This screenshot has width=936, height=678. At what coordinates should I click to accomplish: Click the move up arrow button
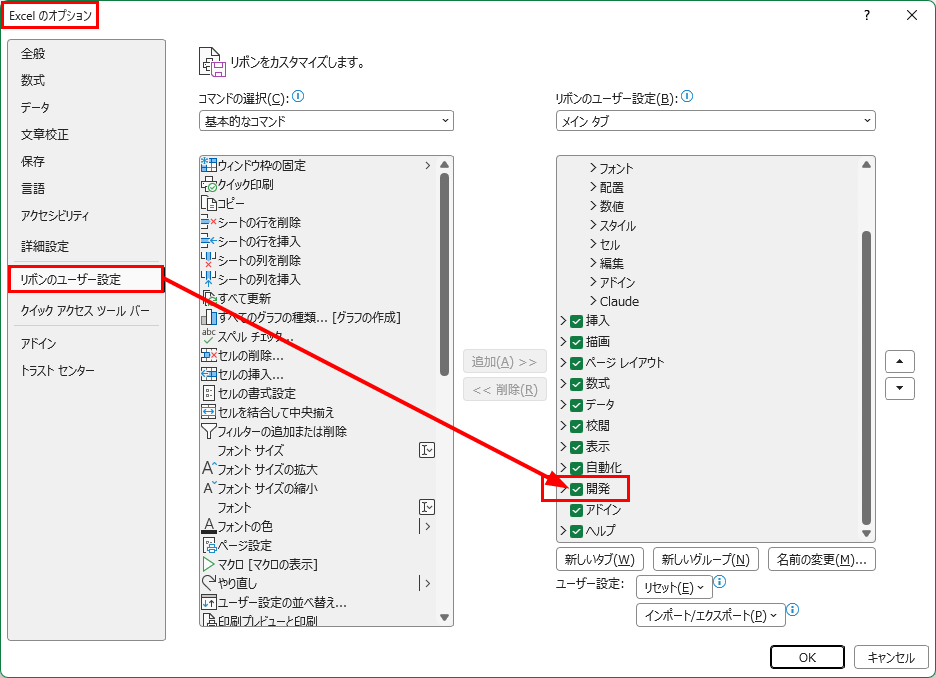(900, 362)
